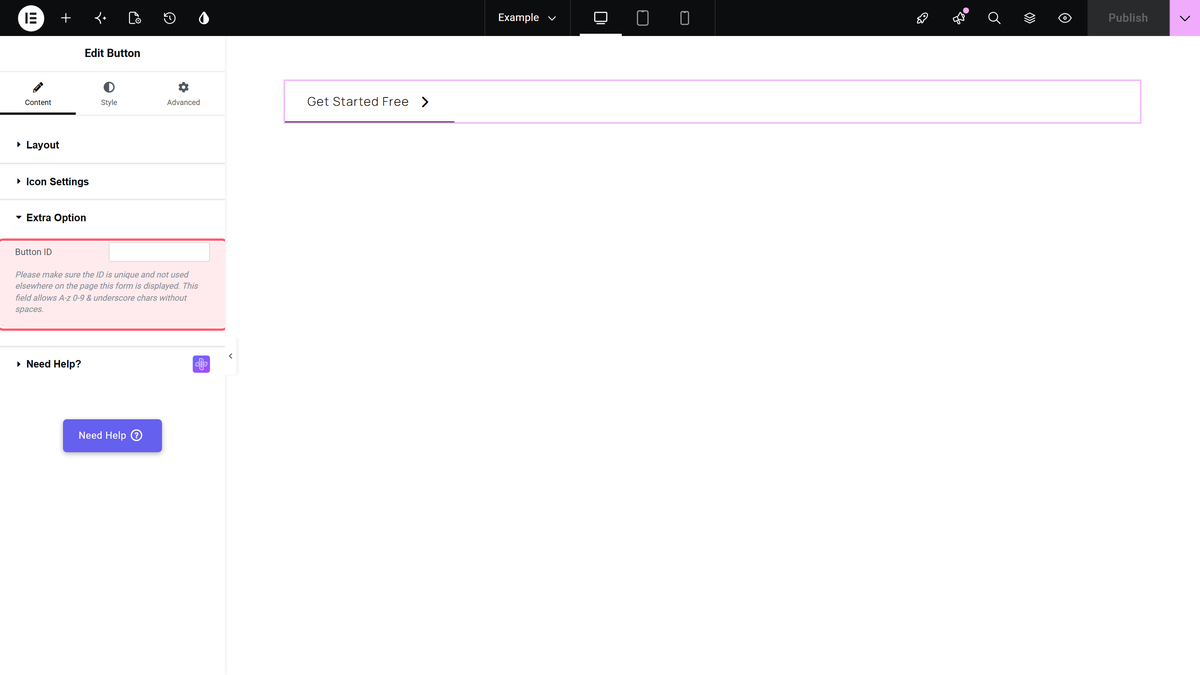Expand the Layout section
This screenshot has width=1200, height=675.
coord(112,145)
